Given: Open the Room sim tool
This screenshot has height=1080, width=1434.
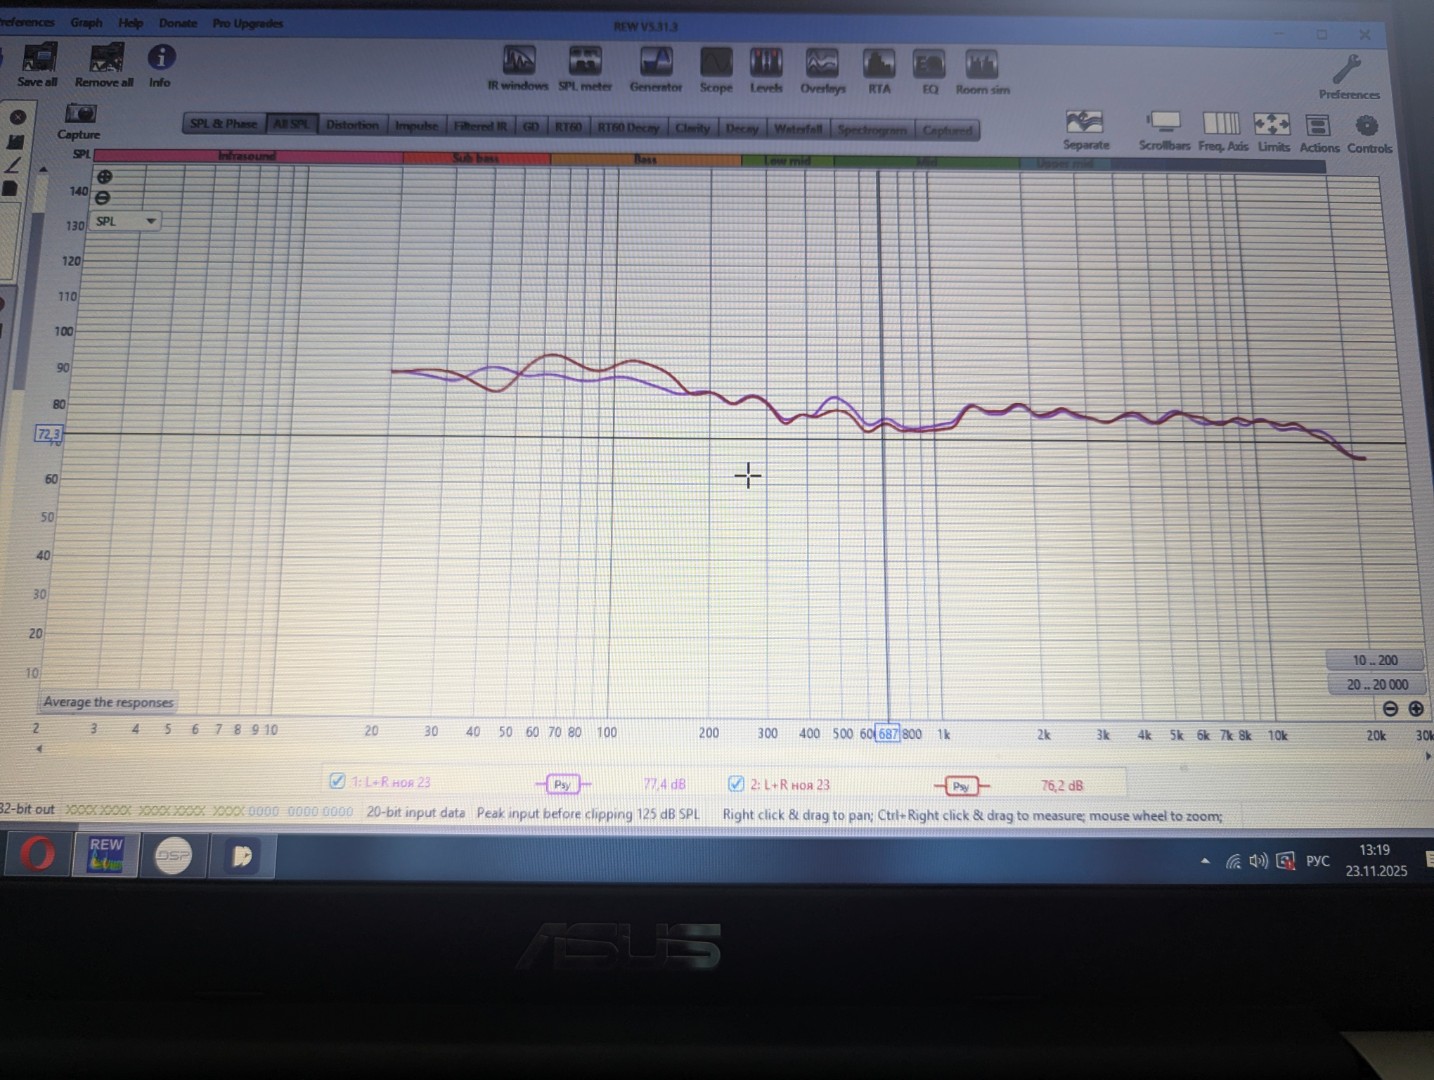Looking at the screenshot, I should [x=982, y=68].
